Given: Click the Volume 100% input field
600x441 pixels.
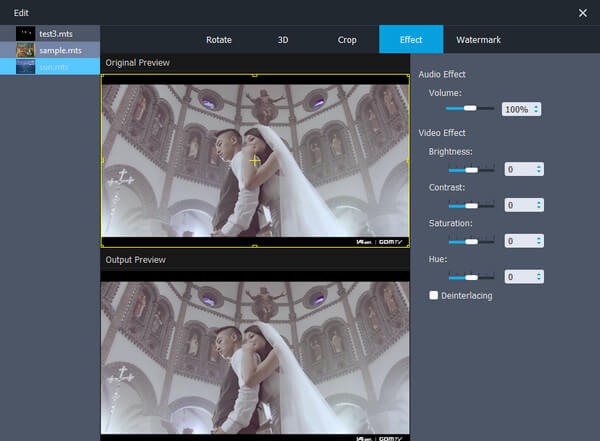Looking at the screenshot, I should (x=521, y=109).
